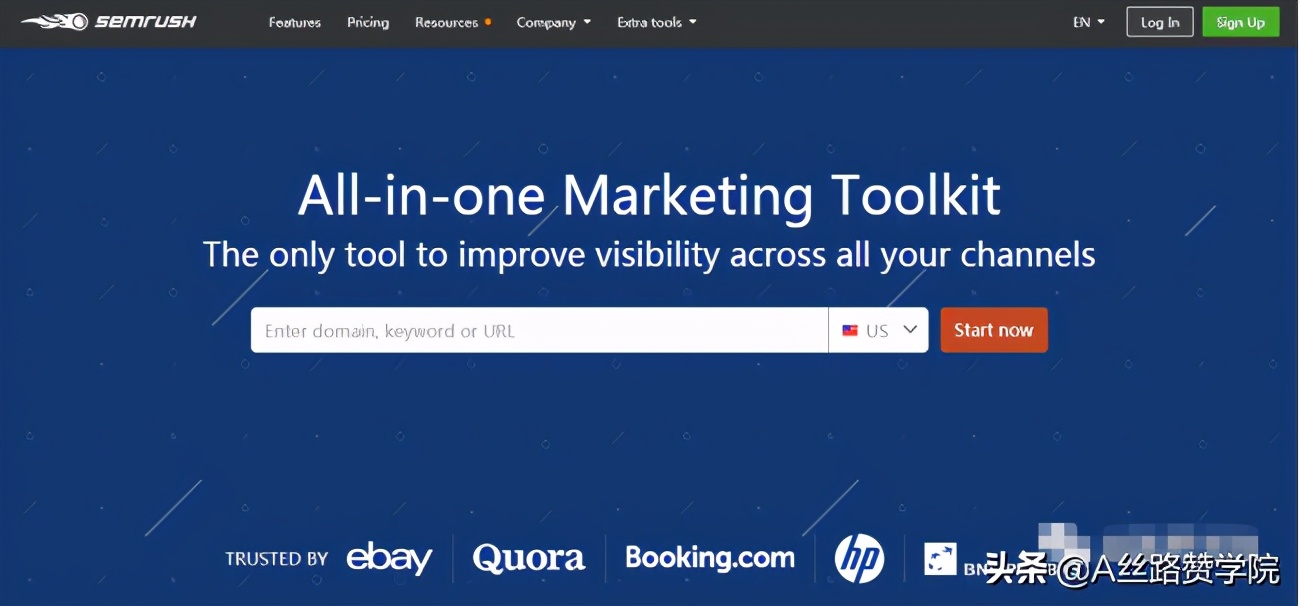Viewport: 1300px width, 606px height.
Task: Click the TRUSTED BY label
Action: click(x=277, y=559)
